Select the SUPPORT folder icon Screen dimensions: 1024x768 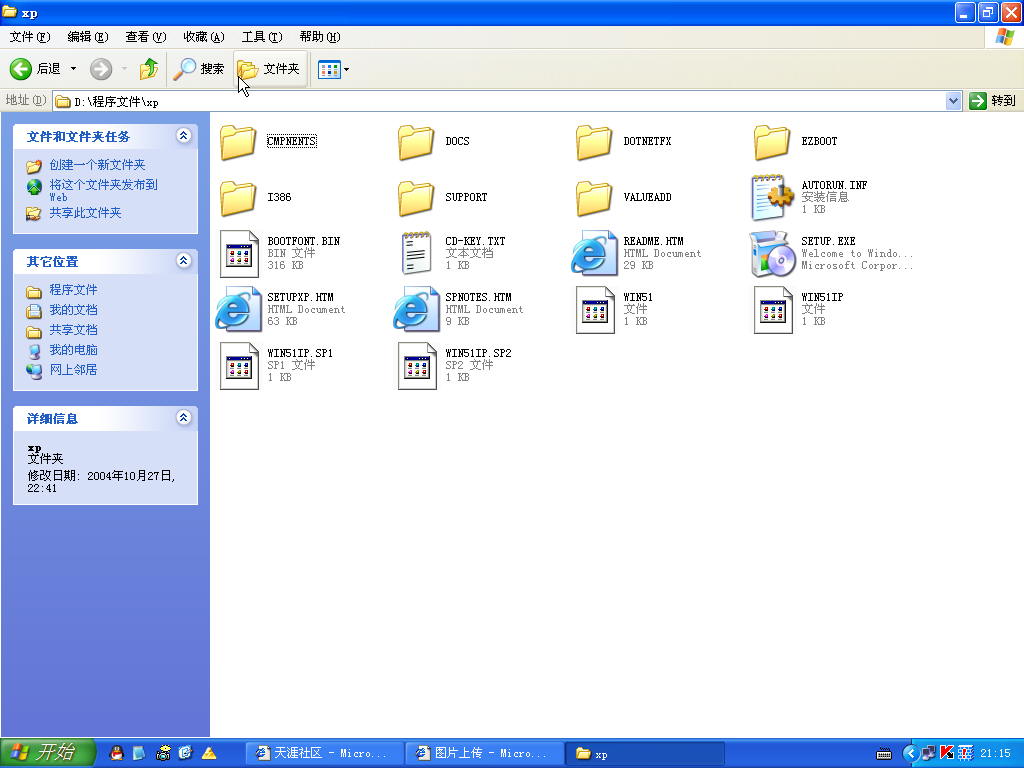(x=416, y=198)
